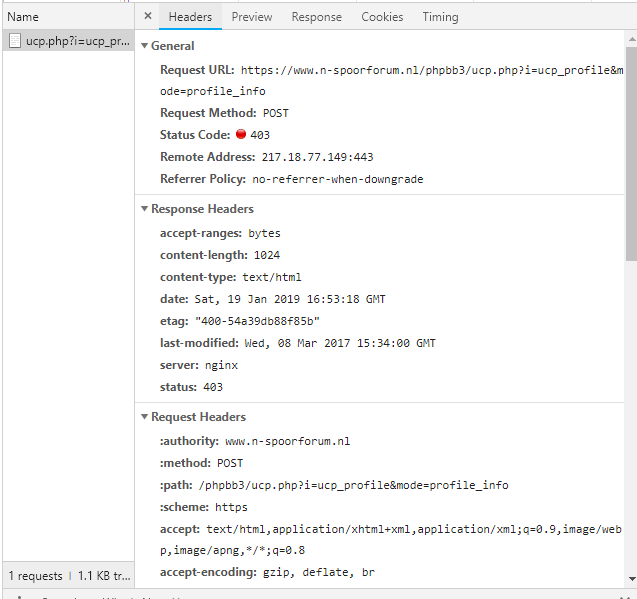The image size is (637, 599).
Task: Open the Preview tab
Action: tap(252, 17)
